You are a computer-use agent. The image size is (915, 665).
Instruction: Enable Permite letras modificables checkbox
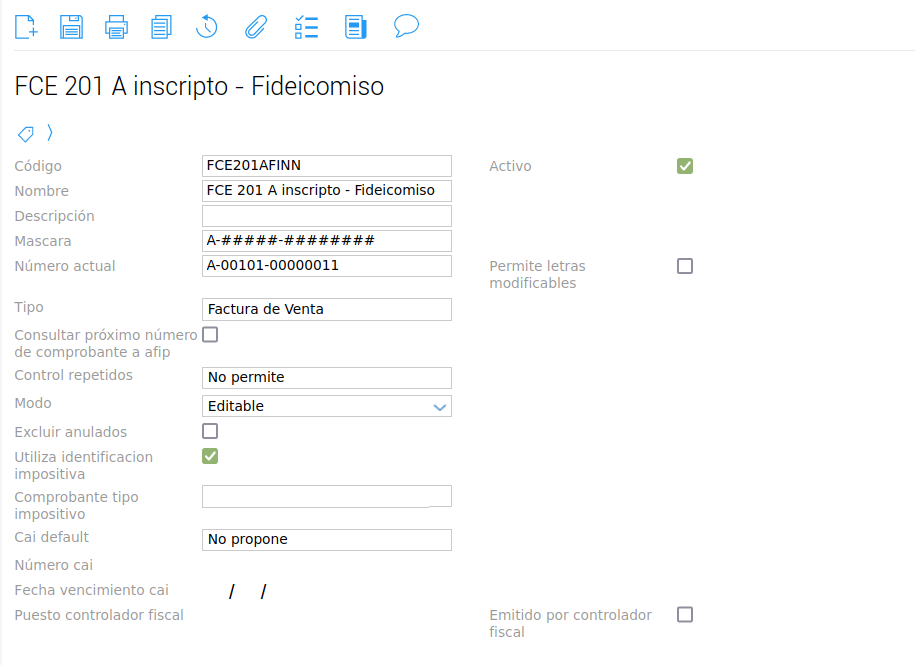[x=685, y=266]
